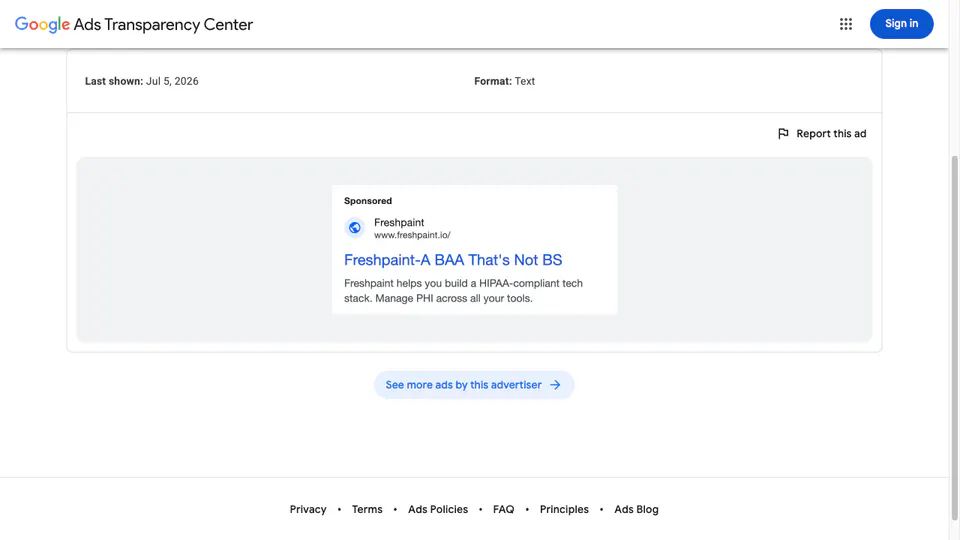Click the Google logo in header
Image resolution: width=960 pixels, height=540 pixels.
point(42,24)
